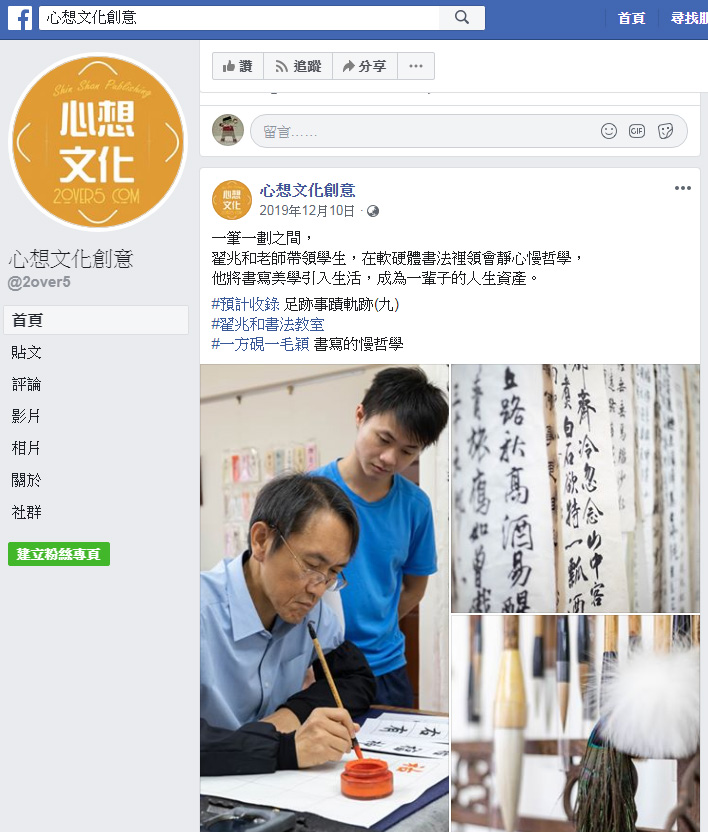Click the Facebook logo icon
Screen dimensions: 708x832
(x=20, y=18)
